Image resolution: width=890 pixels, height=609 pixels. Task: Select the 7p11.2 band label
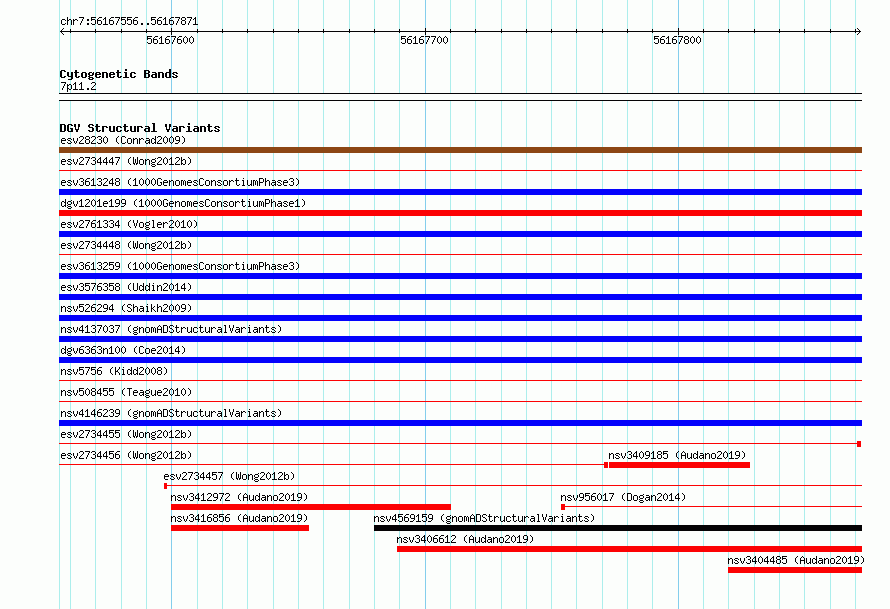point(78,86)
